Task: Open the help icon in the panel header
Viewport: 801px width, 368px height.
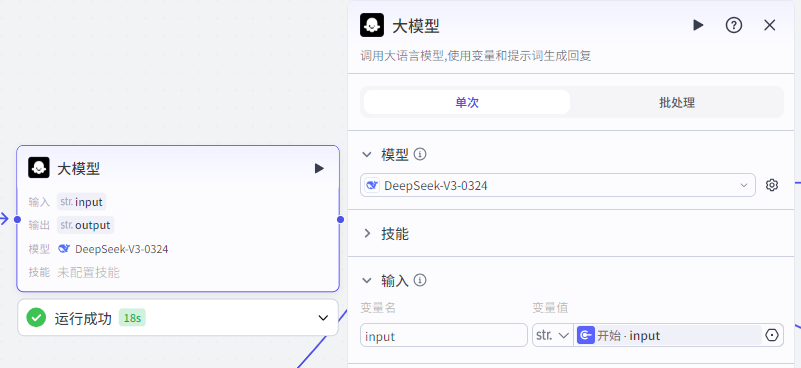Action: 734,25
